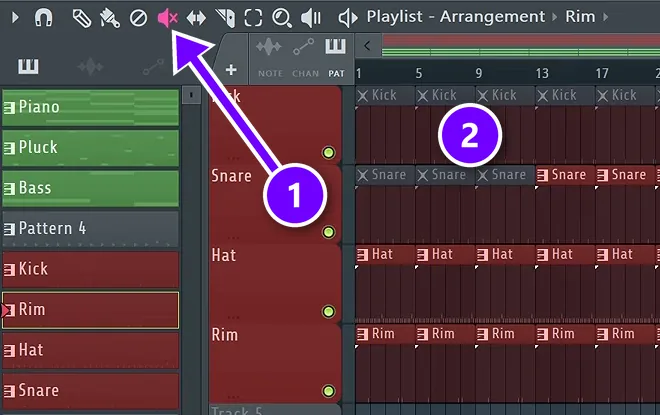Select the Slice tool
Screen dimensions: 660x415
(x=225, y=18)
